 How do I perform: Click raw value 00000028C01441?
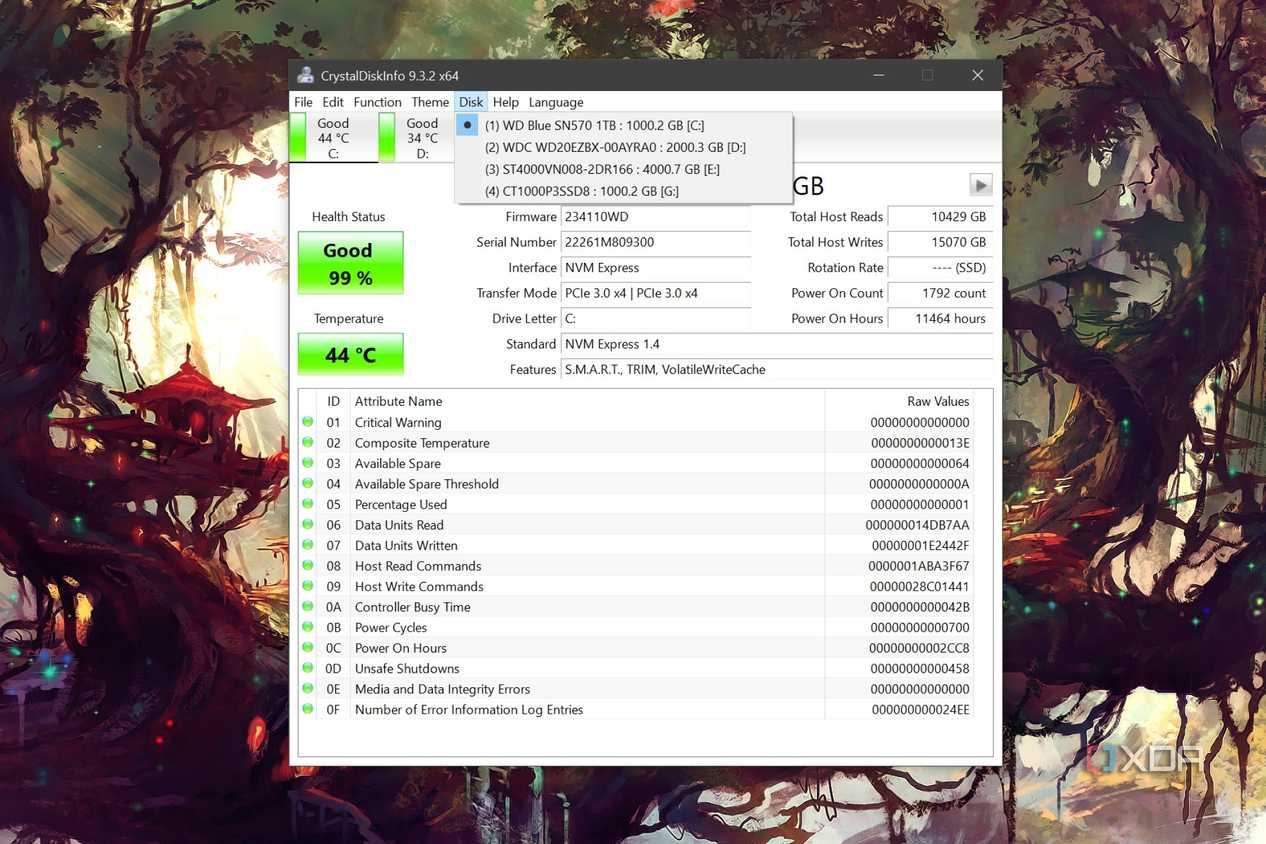[919, 587]
